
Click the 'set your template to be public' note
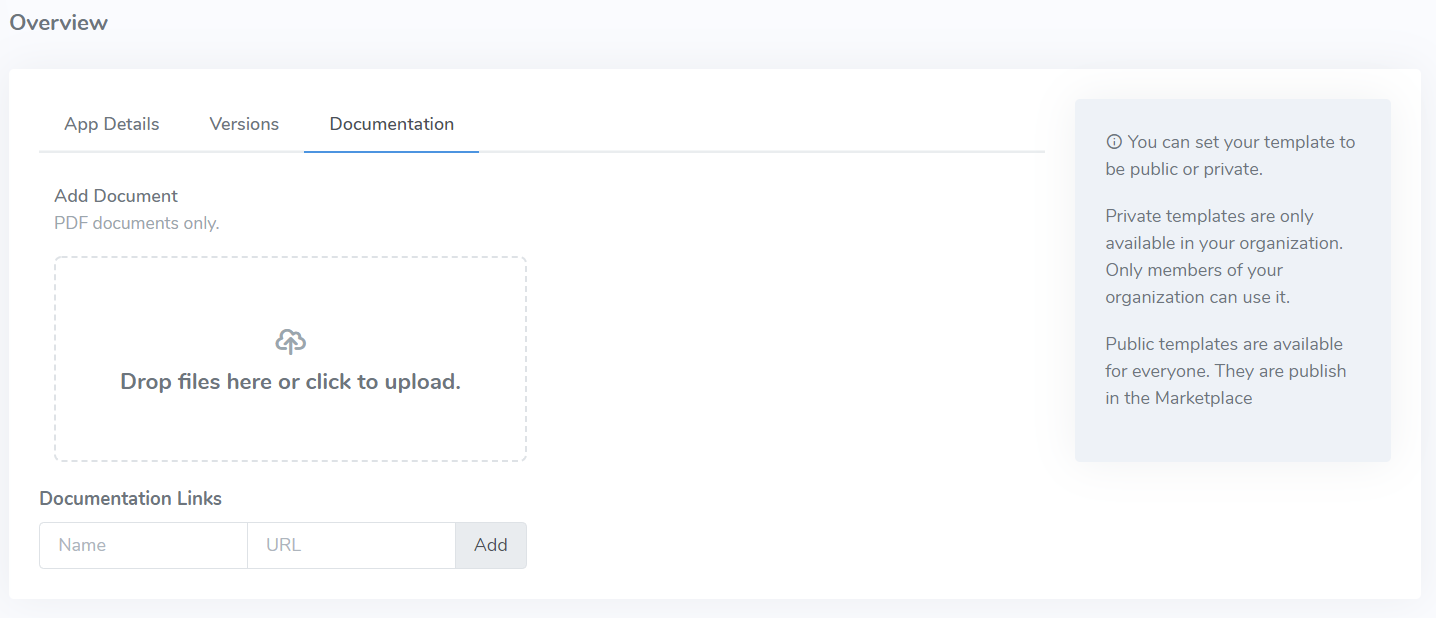1231,156
